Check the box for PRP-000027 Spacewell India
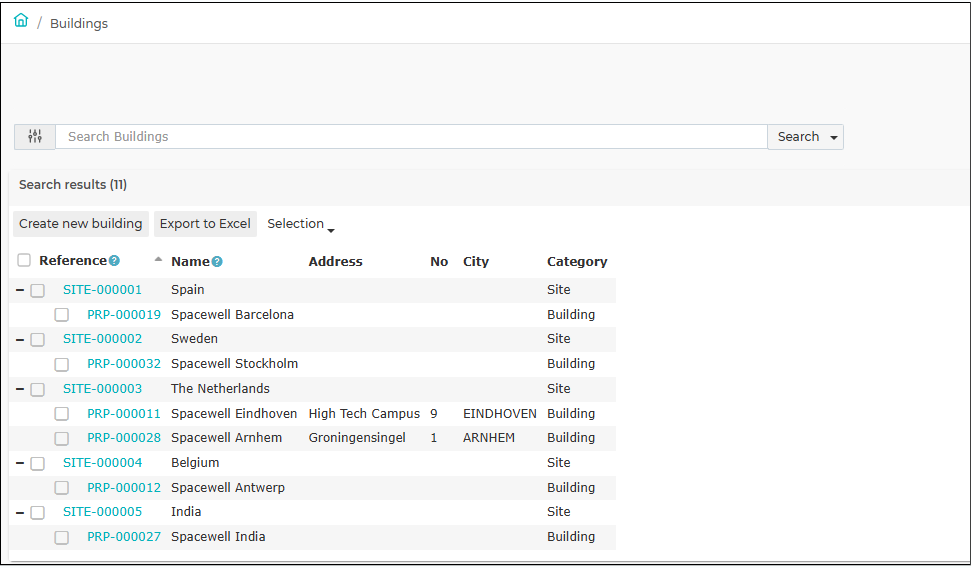 (x=61, y=538)
